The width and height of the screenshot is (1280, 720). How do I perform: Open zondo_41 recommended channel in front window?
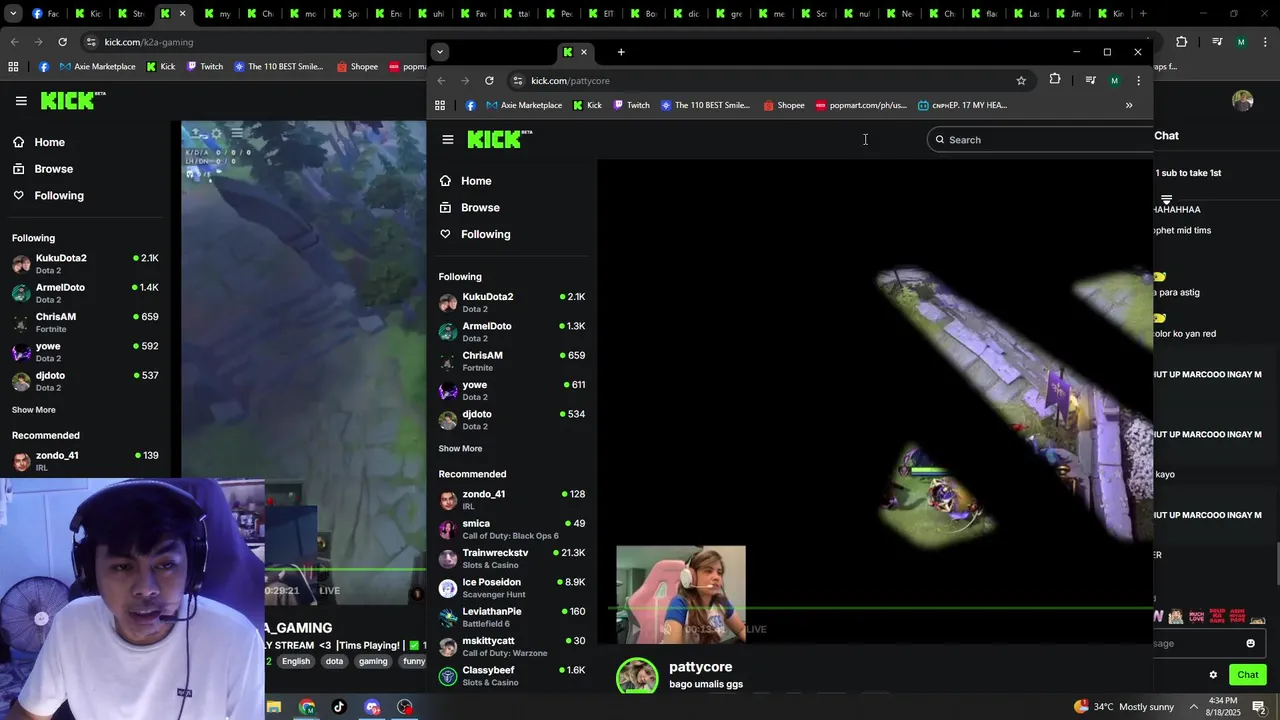tap(512, 500)
